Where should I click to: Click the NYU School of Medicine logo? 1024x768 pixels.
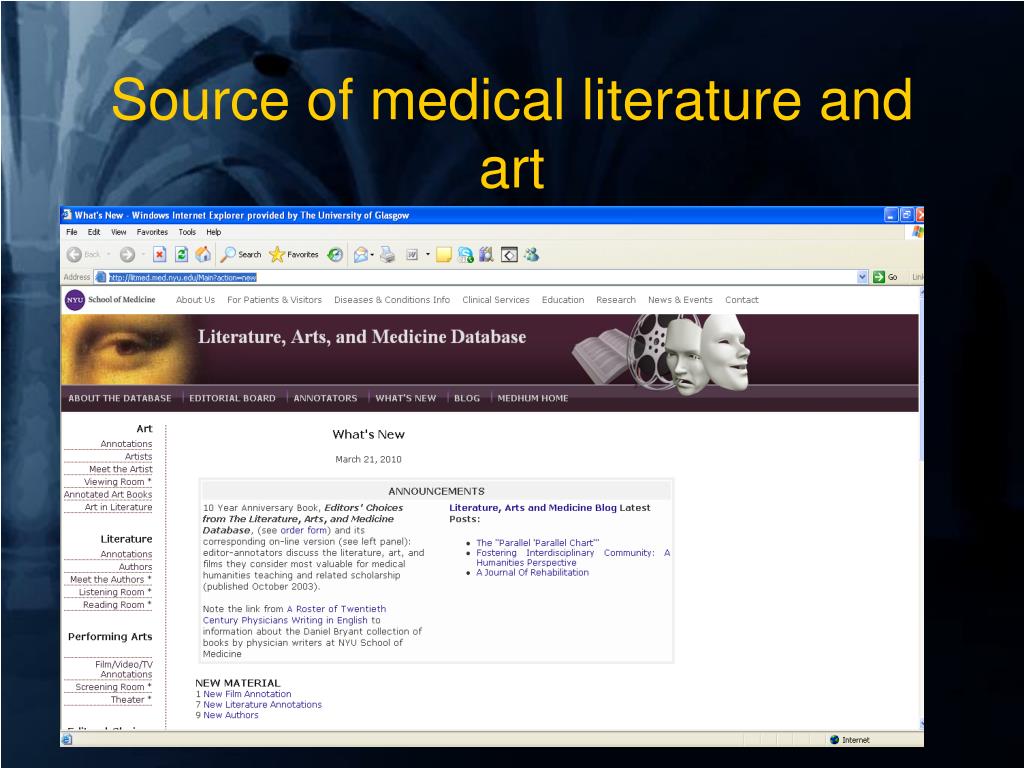[x=110, y=300]
